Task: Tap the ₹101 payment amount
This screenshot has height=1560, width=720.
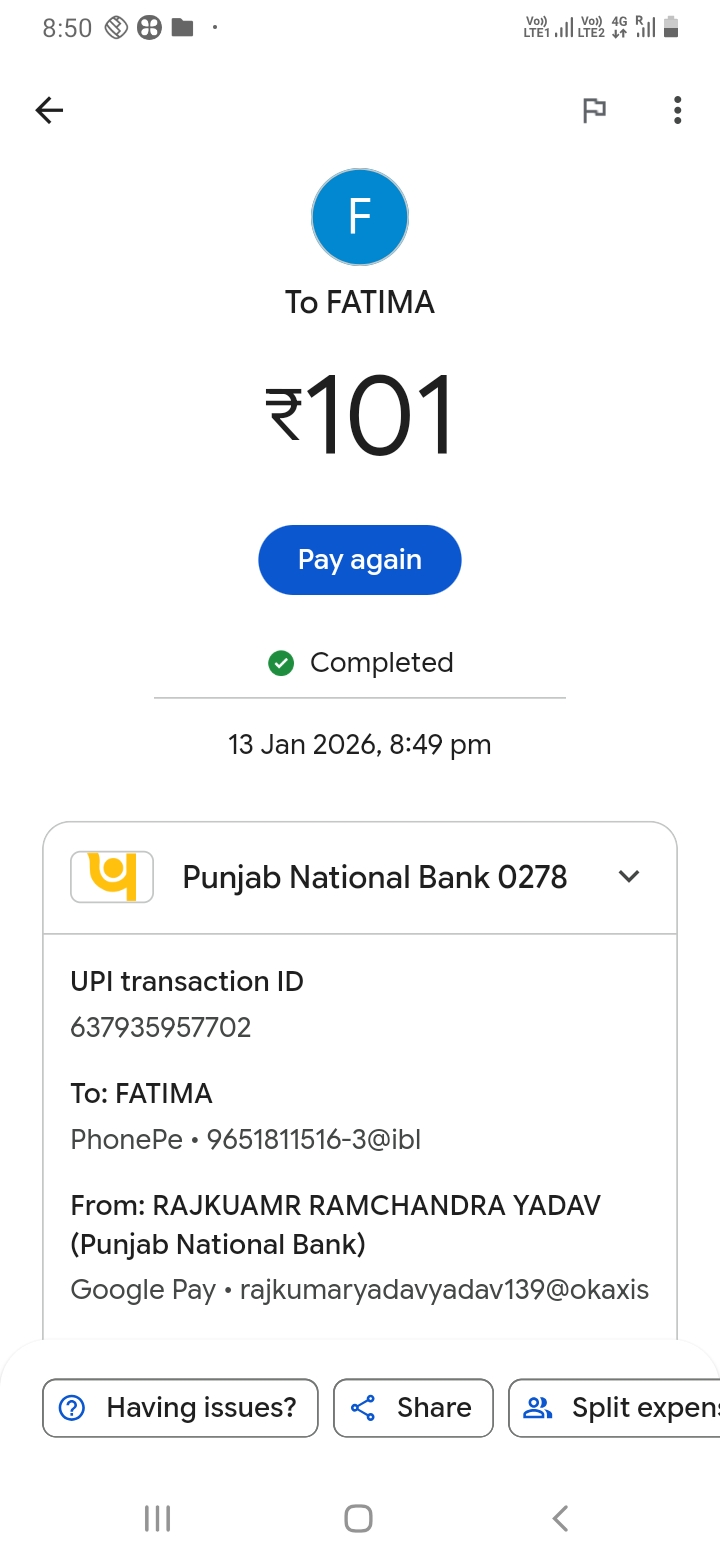Action: coord(360,415)
